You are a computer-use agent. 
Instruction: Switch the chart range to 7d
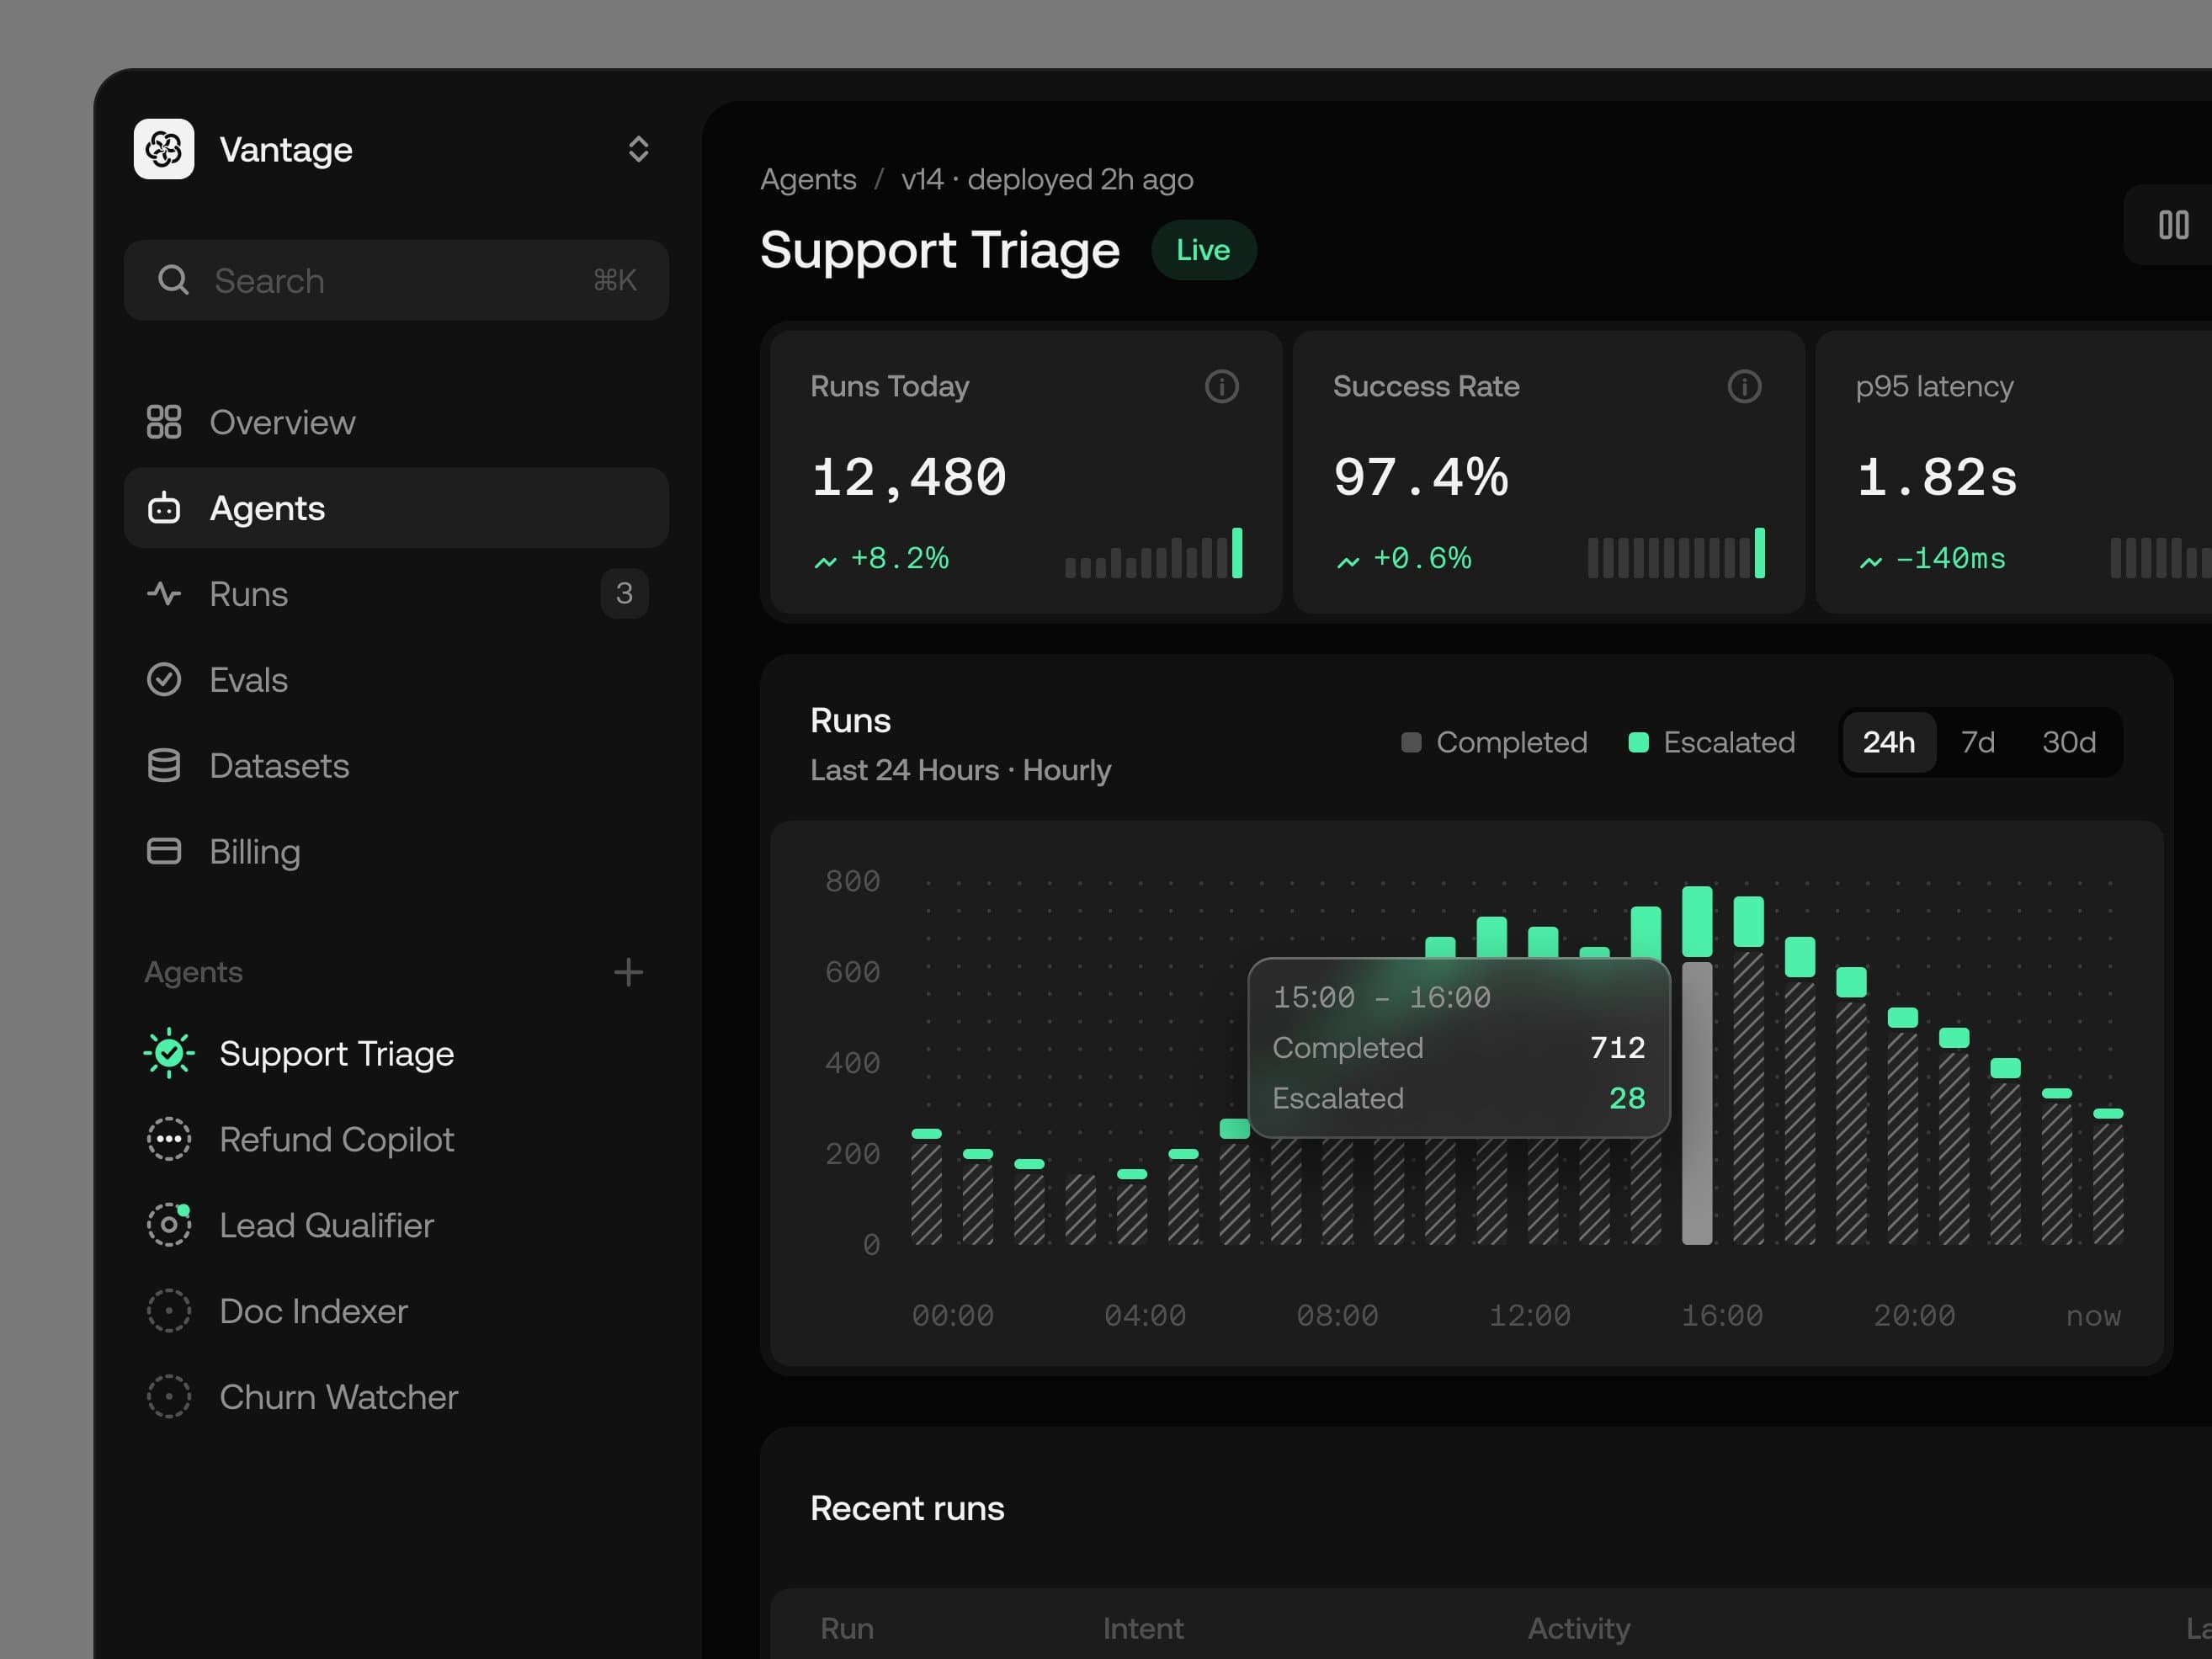1977,742
